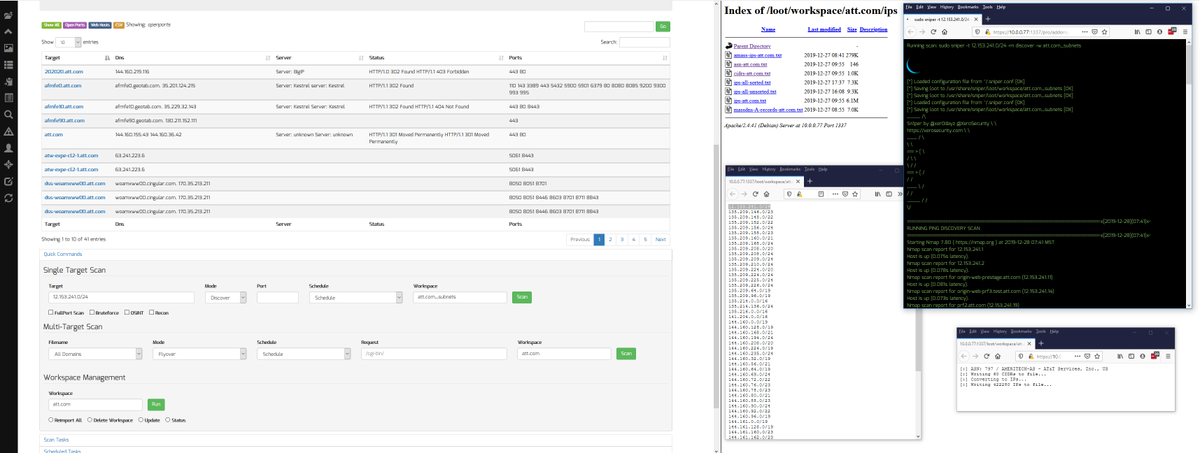Bookmark the page with the star in the sniper terminal browser
The height and width of the screenshot is (453, 1200).
tap(1104, 32)
